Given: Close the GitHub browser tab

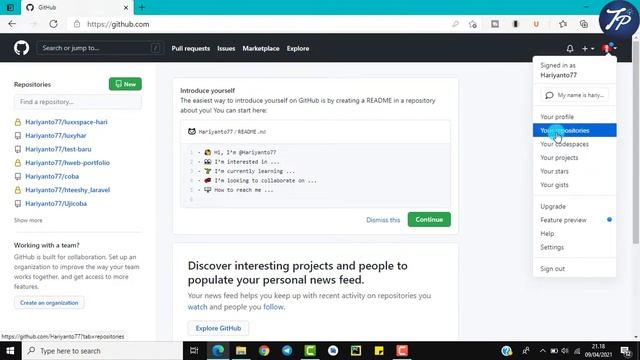Looking at the screenshot, I should pos(126,7).
